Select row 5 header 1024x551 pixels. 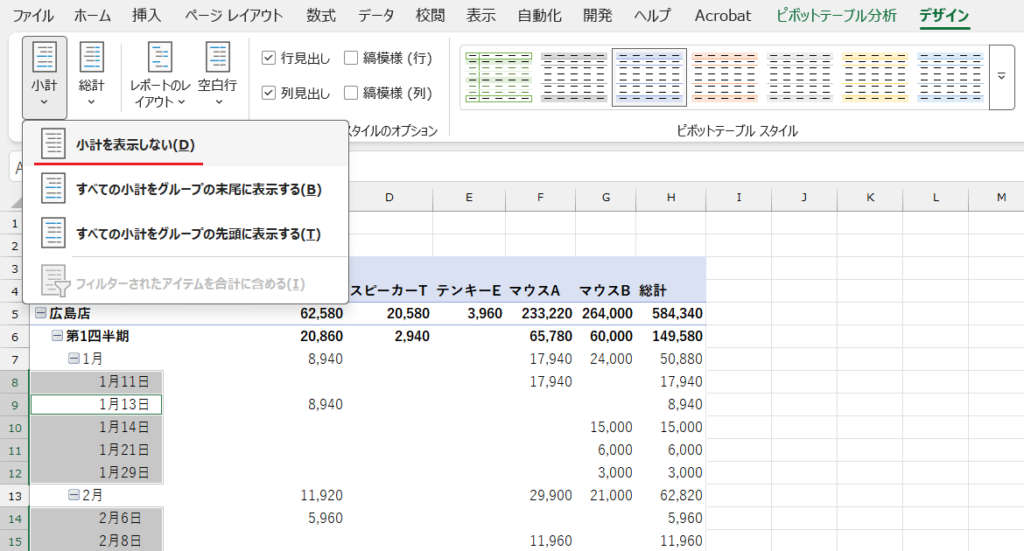[14, 314]
